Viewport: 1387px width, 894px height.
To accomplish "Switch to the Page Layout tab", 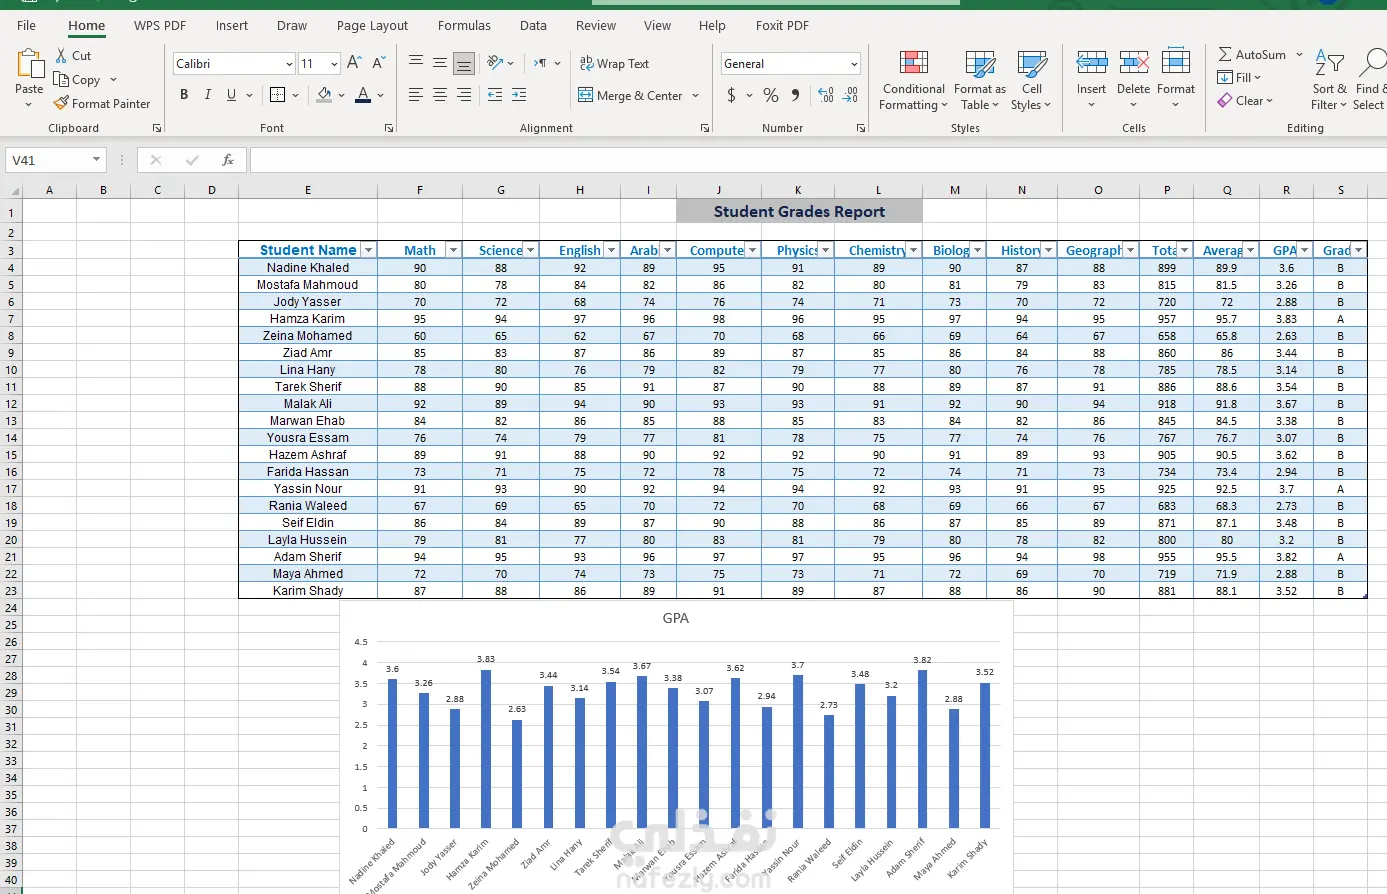I will coord(372,25).
